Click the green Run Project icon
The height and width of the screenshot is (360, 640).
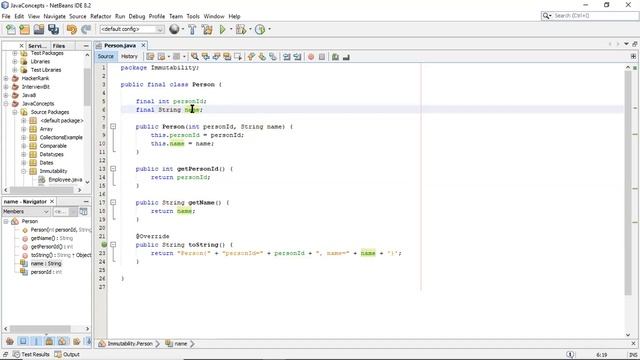(222, 29)
